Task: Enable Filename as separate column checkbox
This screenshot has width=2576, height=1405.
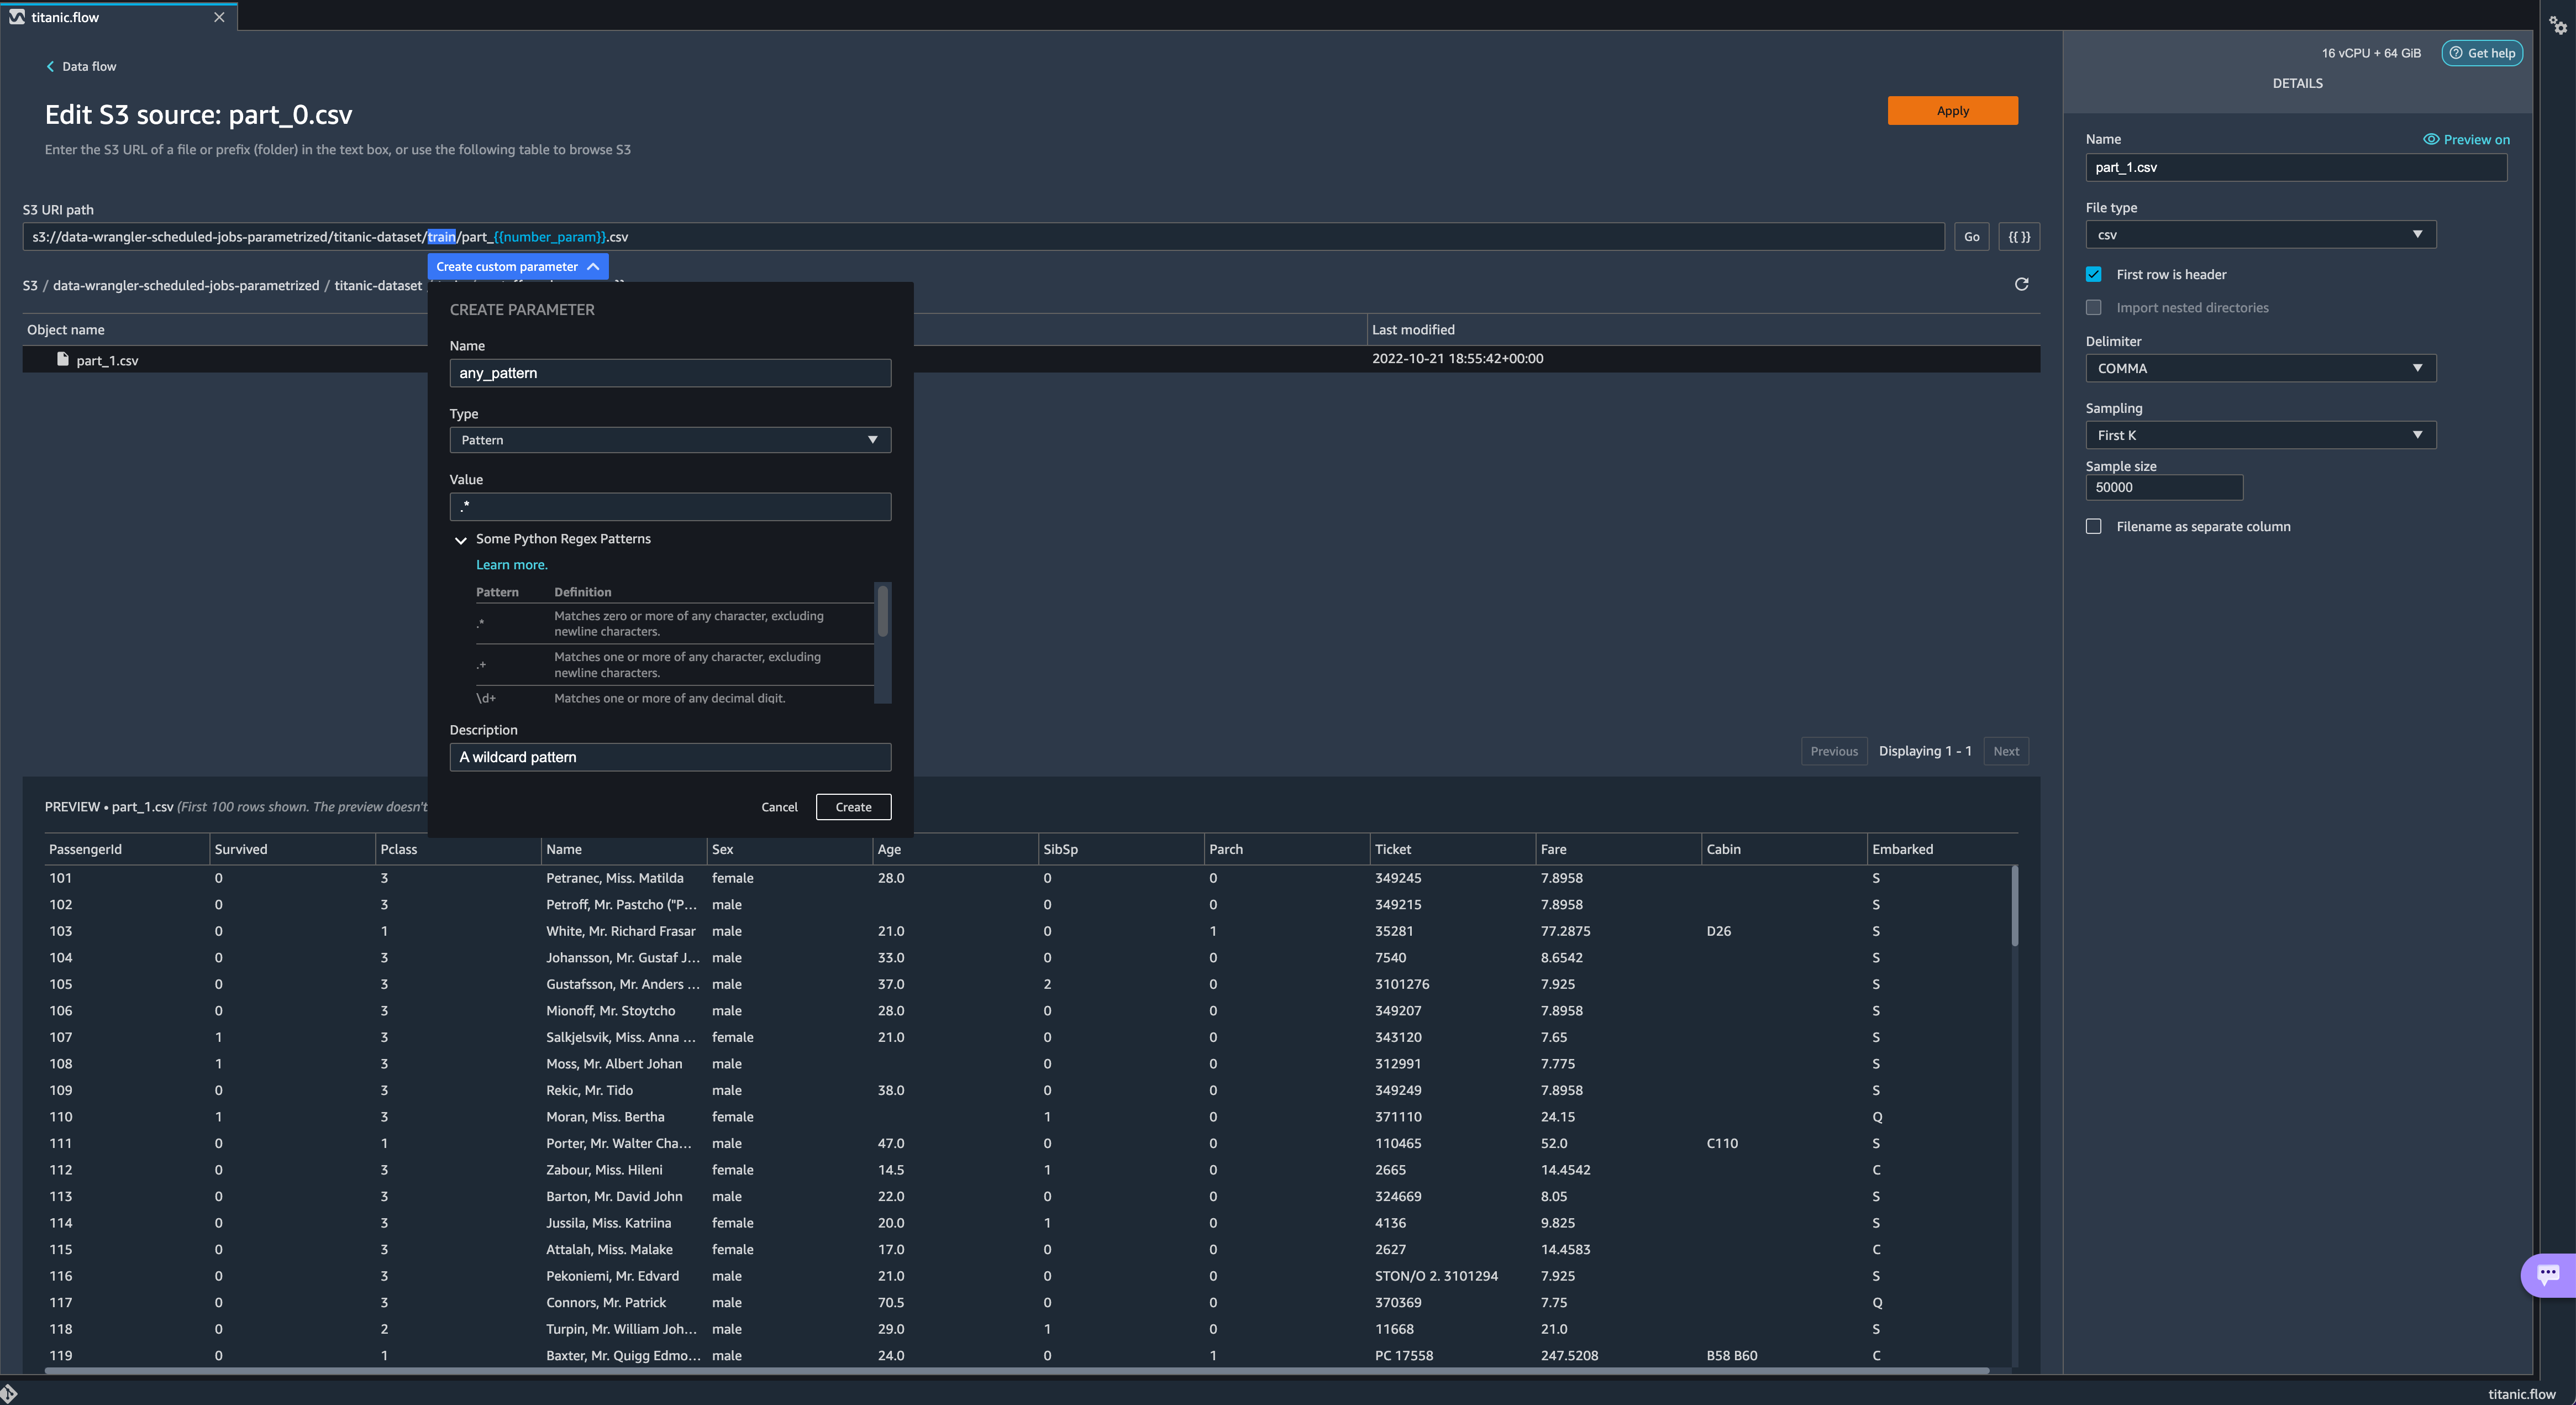Action: pos(2093,526)
